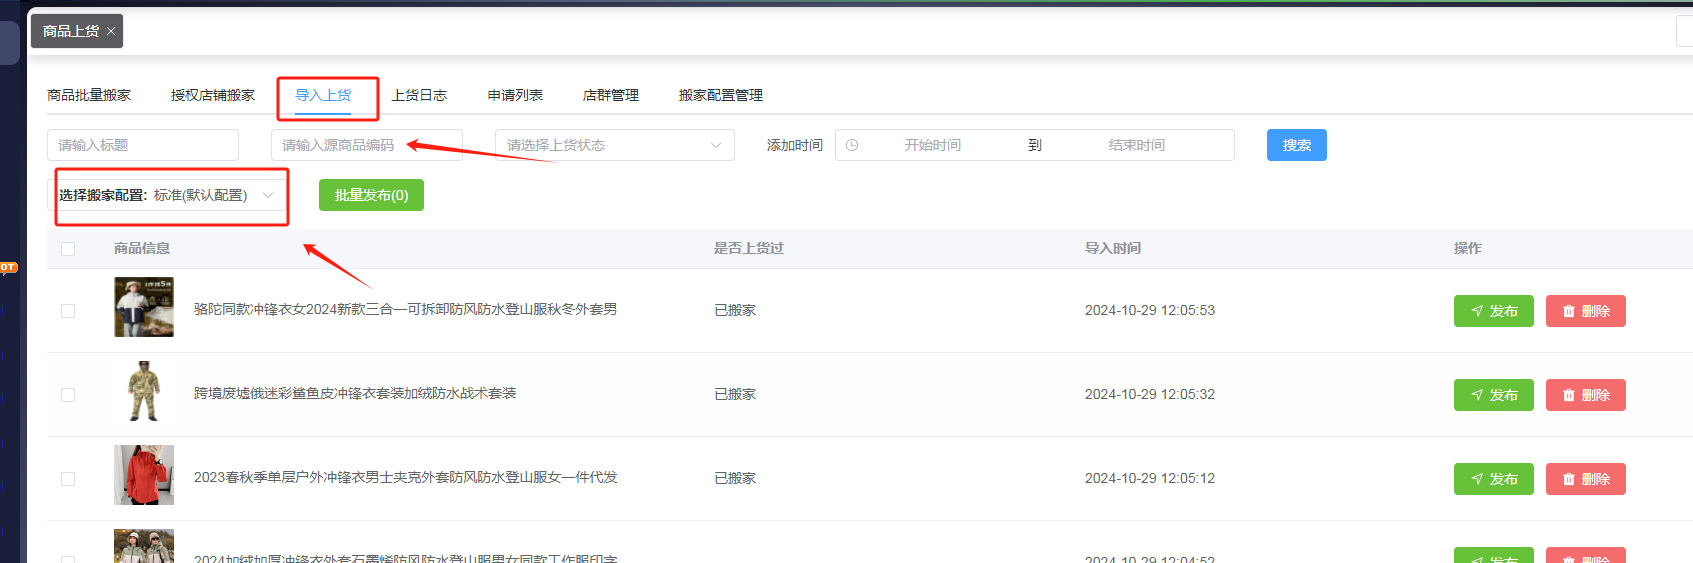This screenshot has width=1693, height=563.
Task: Click the clock icon in date range field
Action: [852, 145]
